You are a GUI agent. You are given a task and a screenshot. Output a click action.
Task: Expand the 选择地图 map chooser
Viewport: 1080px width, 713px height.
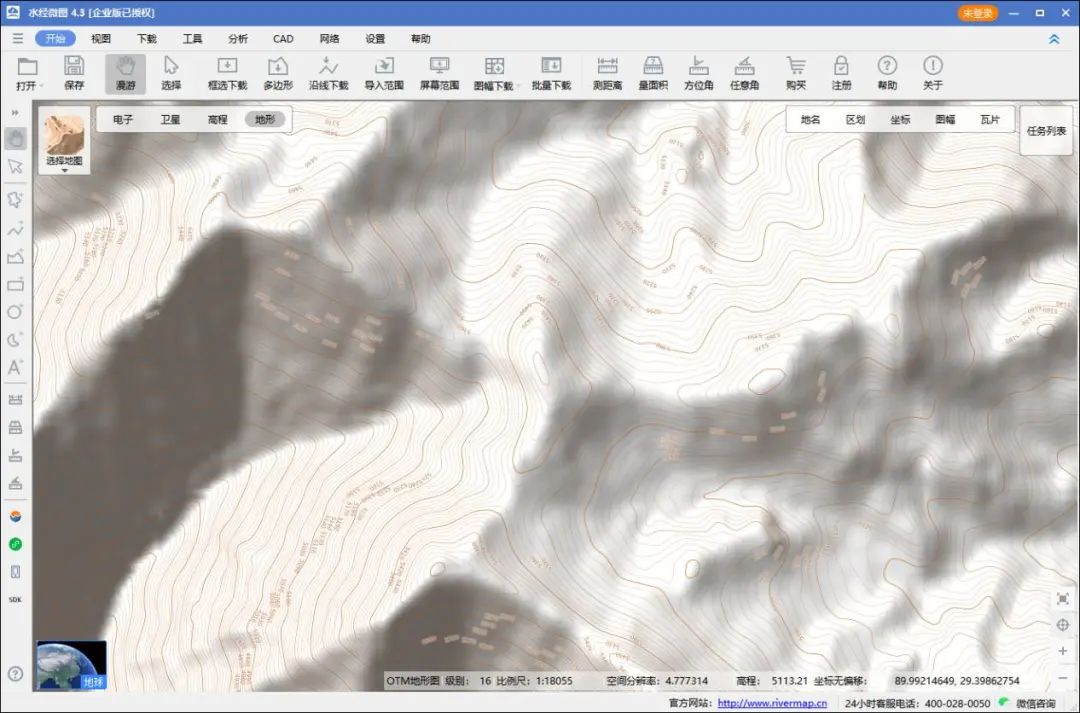(64, 141)
